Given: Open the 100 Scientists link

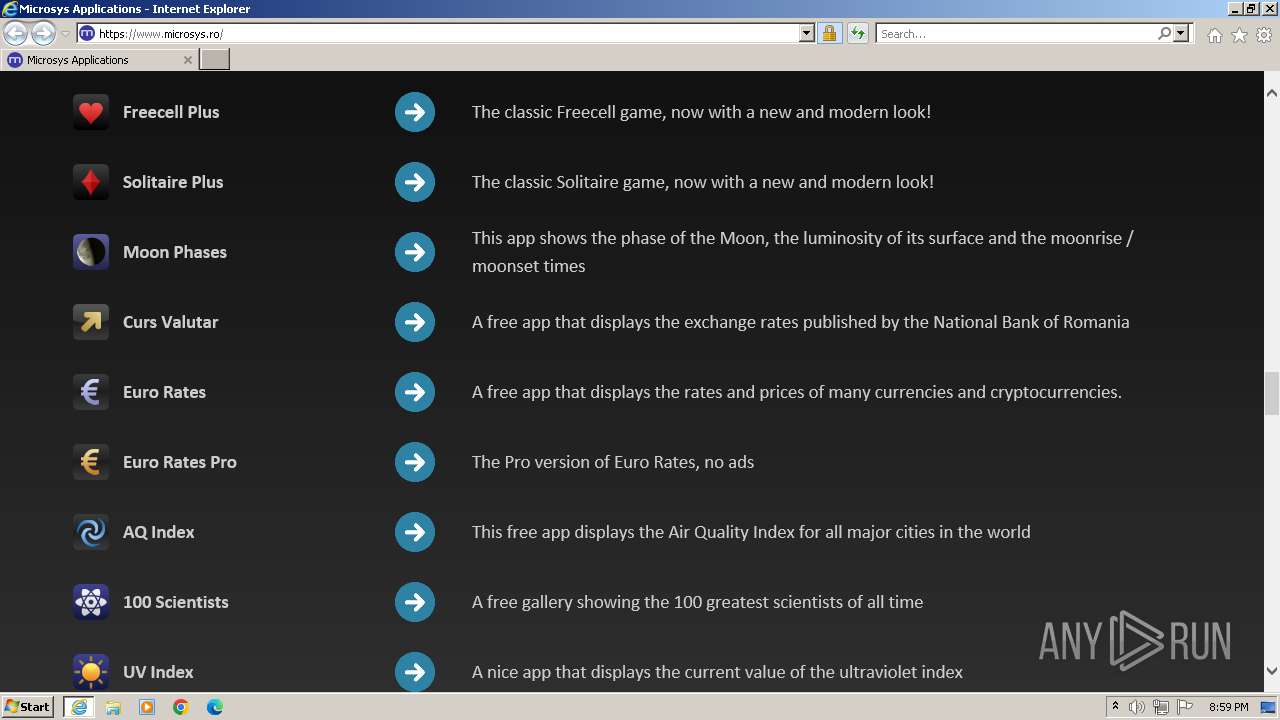Looking at the screenshot, I should pos(176,602).
